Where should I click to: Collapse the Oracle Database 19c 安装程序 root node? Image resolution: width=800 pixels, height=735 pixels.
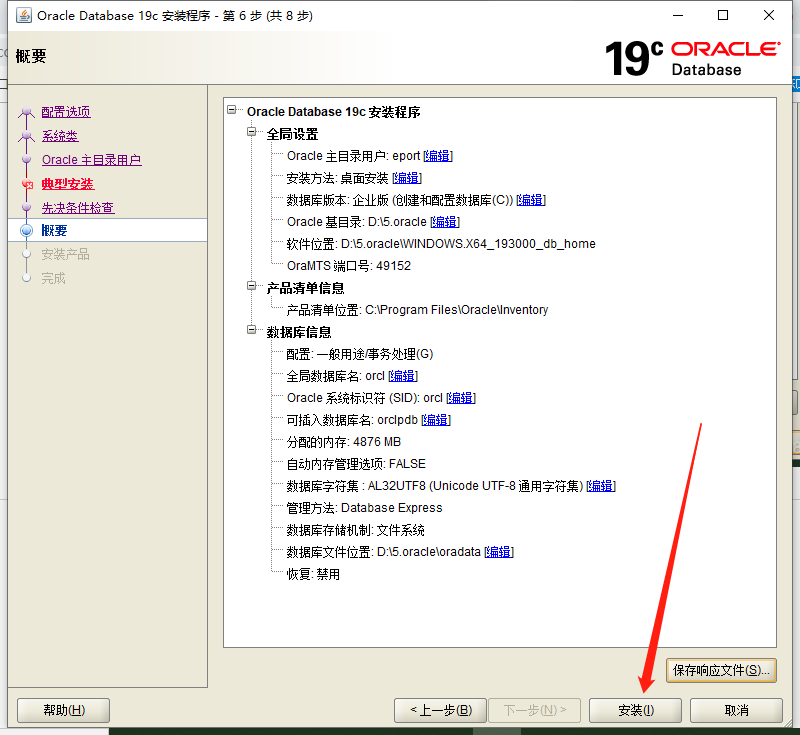232,111
